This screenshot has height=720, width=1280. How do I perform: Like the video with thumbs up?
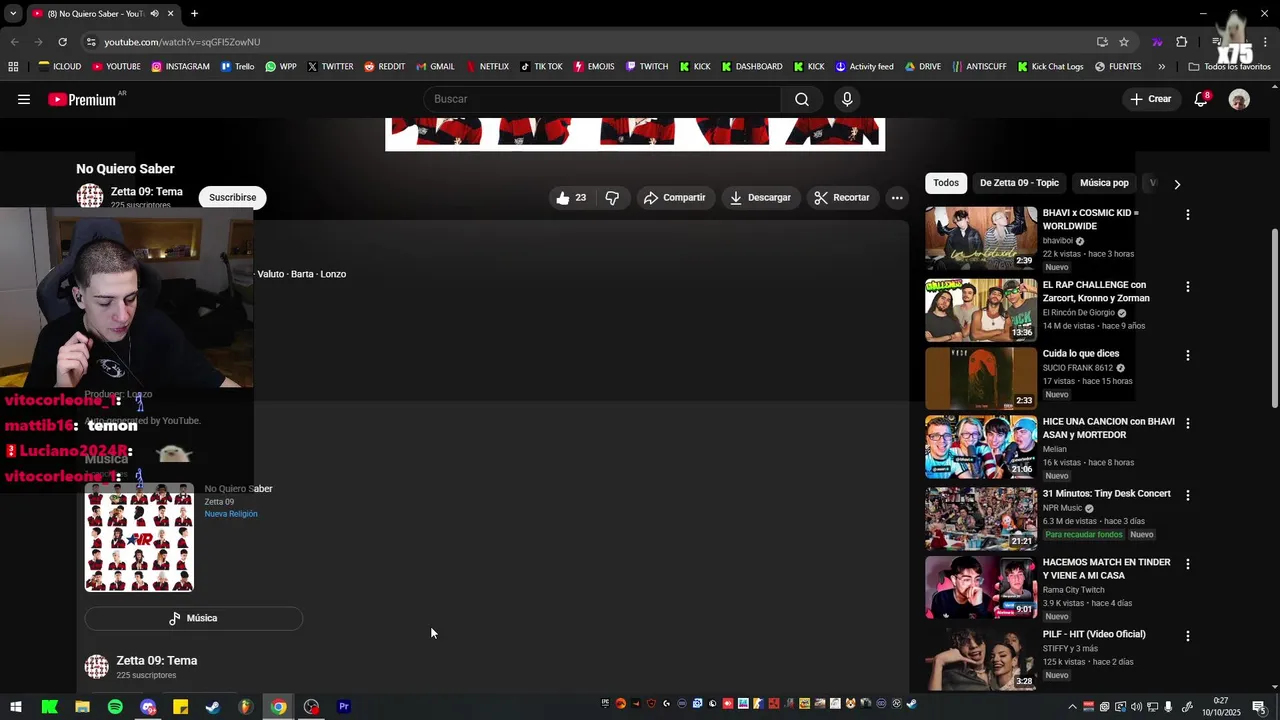tap(571, 198)
